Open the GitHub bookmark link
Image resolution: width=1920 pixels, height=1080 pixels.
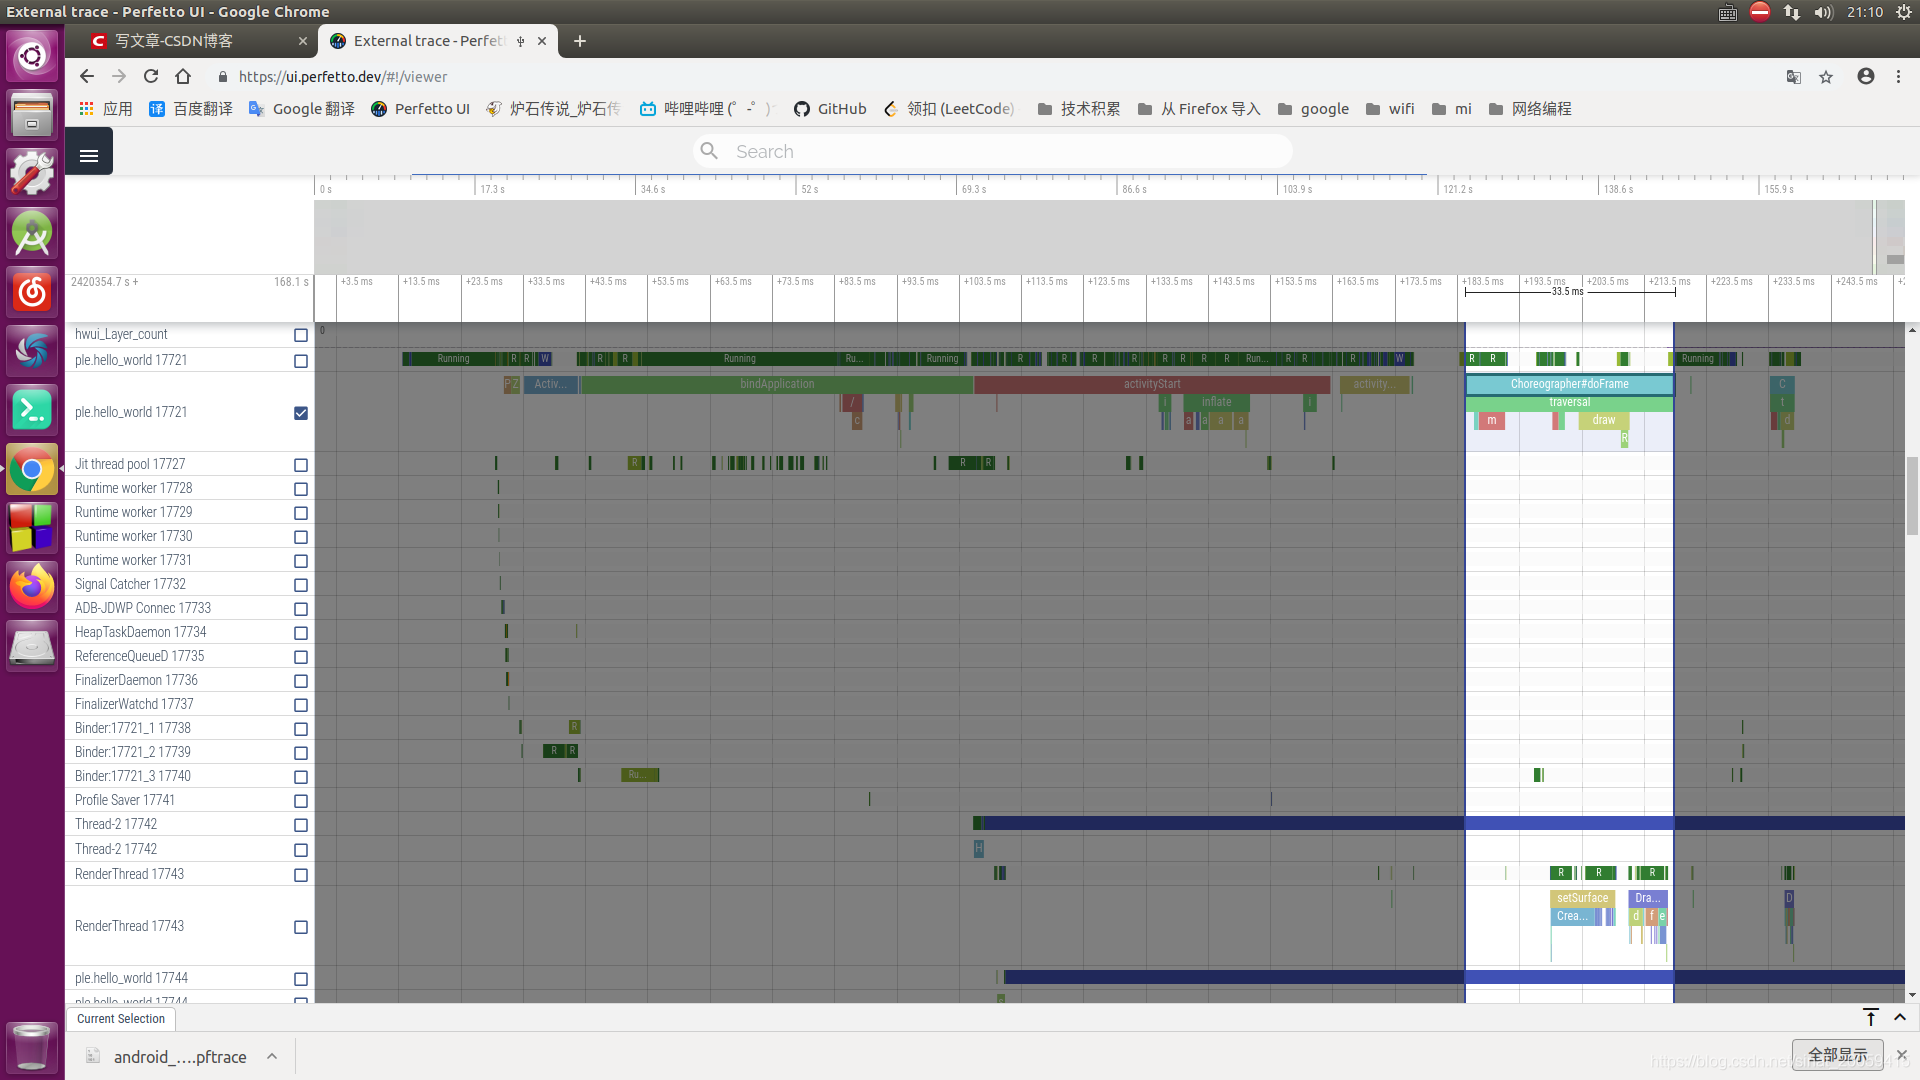[x=830, y=109]
